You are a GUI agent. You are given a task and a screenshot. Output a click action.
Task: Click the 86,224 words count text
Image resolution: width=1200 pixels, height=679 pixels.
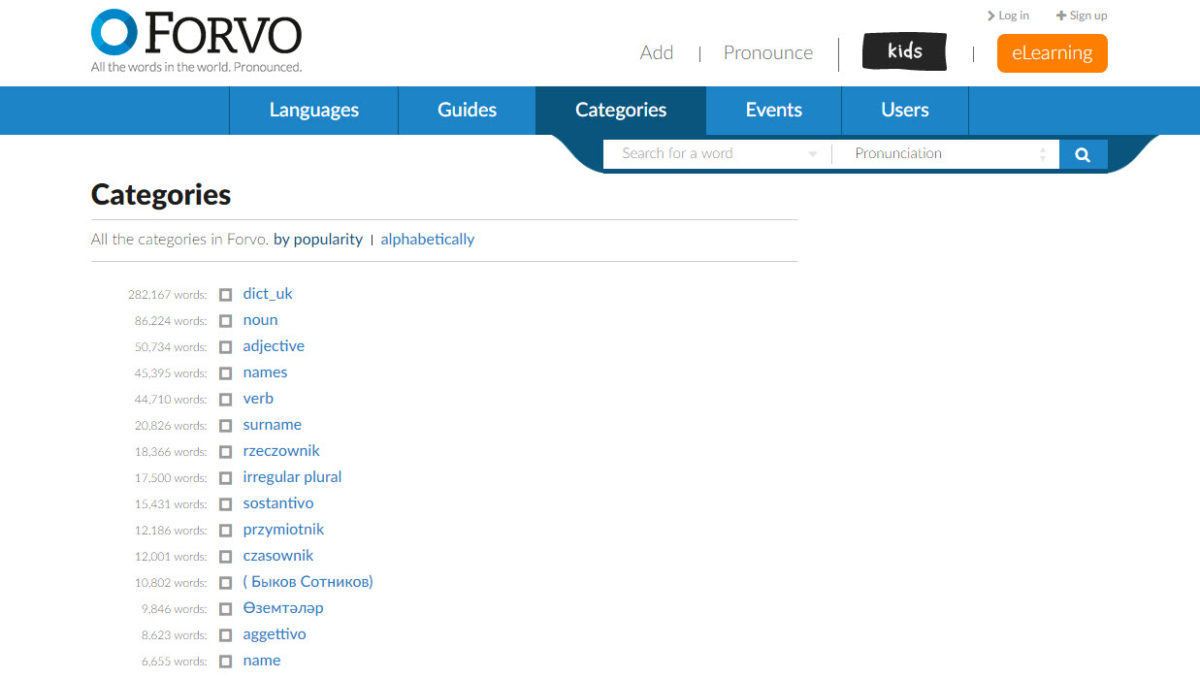[x=171, y=321]
